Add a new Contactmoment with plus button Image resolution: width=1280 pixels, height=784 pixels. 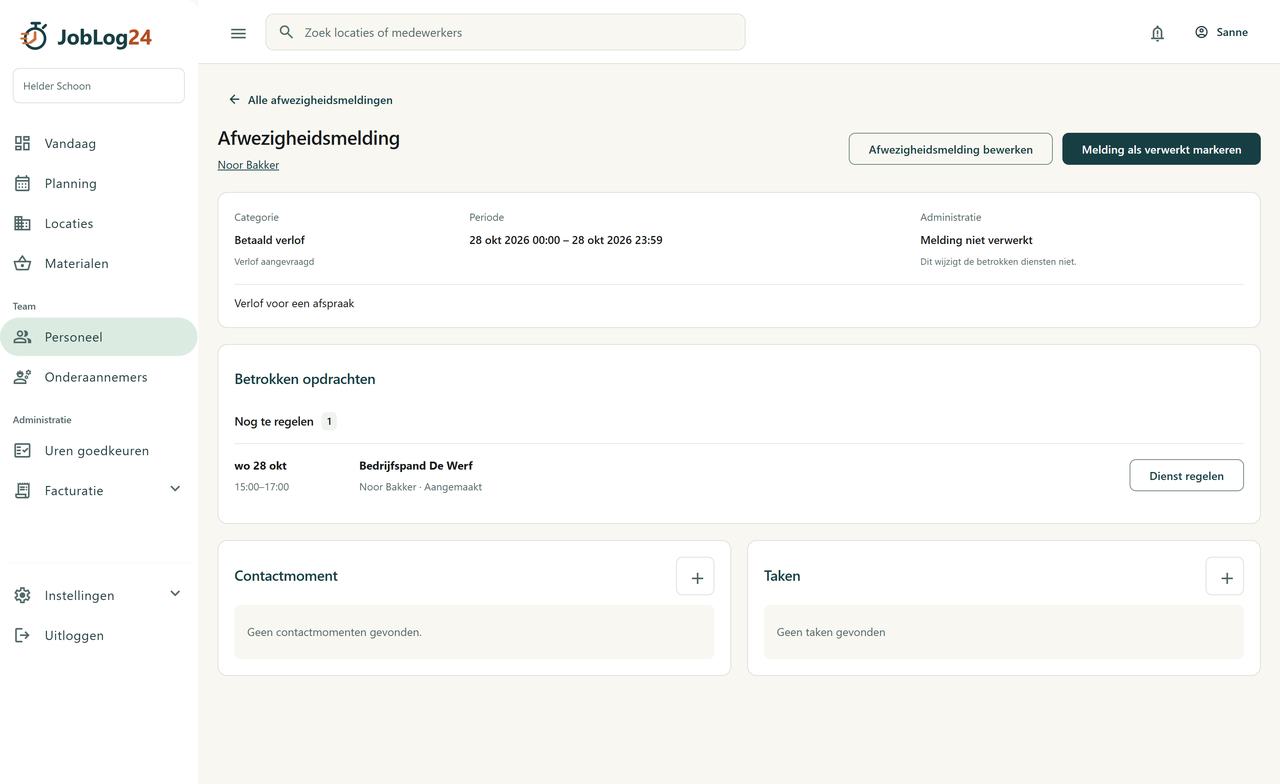(x=695, y=576)
